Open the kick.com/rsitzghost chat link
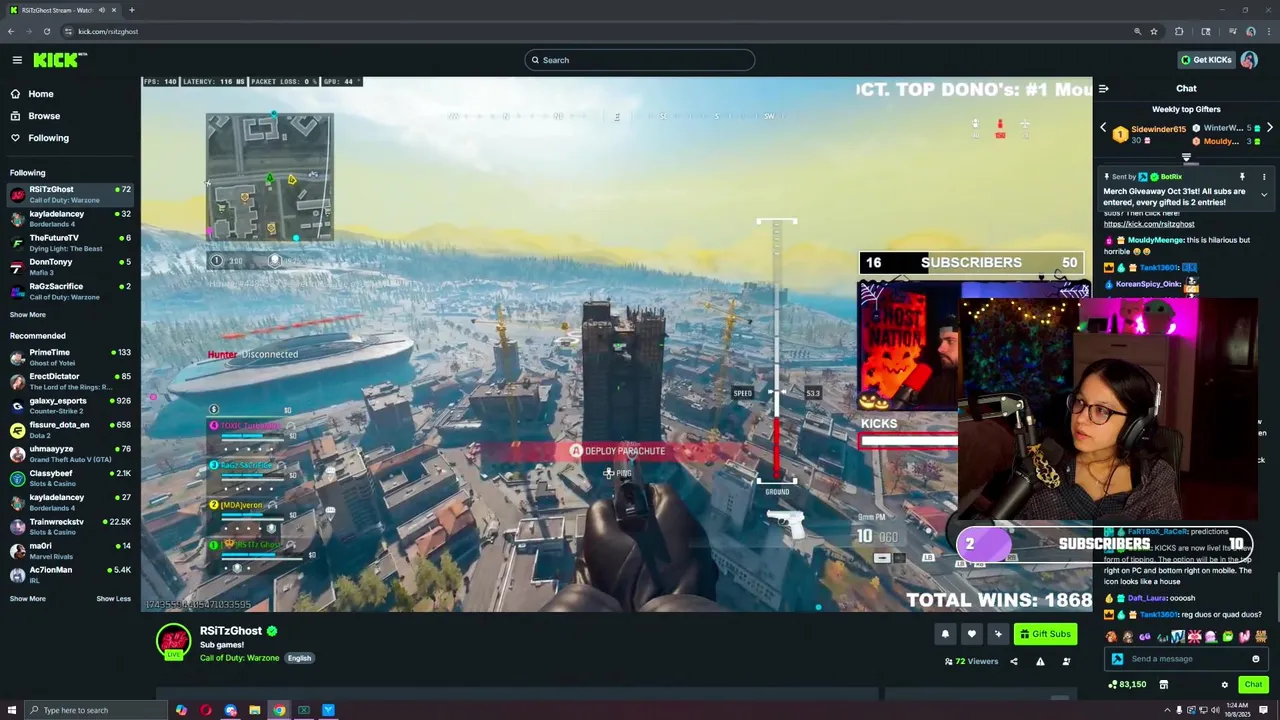The image size is (1280, 720). 1149,224
